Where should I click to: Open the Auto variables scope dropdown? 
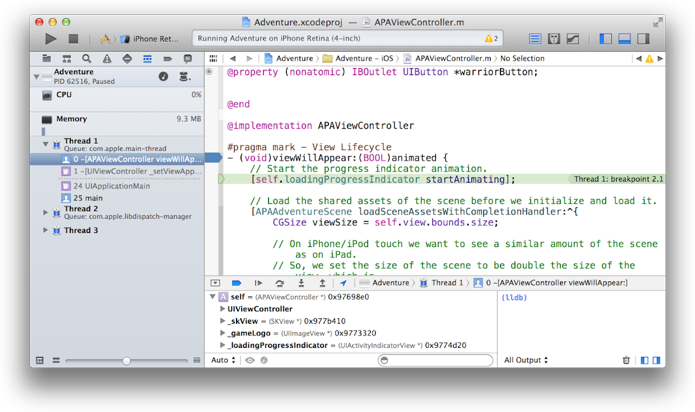(x=223, y=360)
